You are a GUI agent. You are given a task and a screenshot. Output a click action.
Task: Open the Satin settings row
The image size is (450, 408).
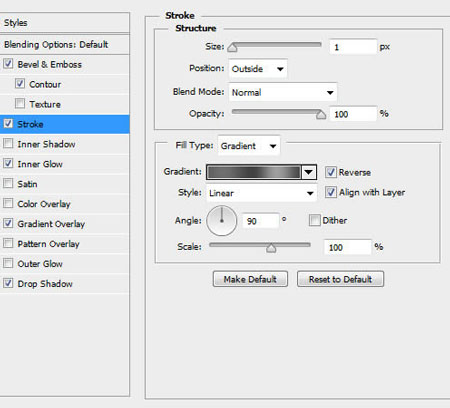tap(27, 184)
